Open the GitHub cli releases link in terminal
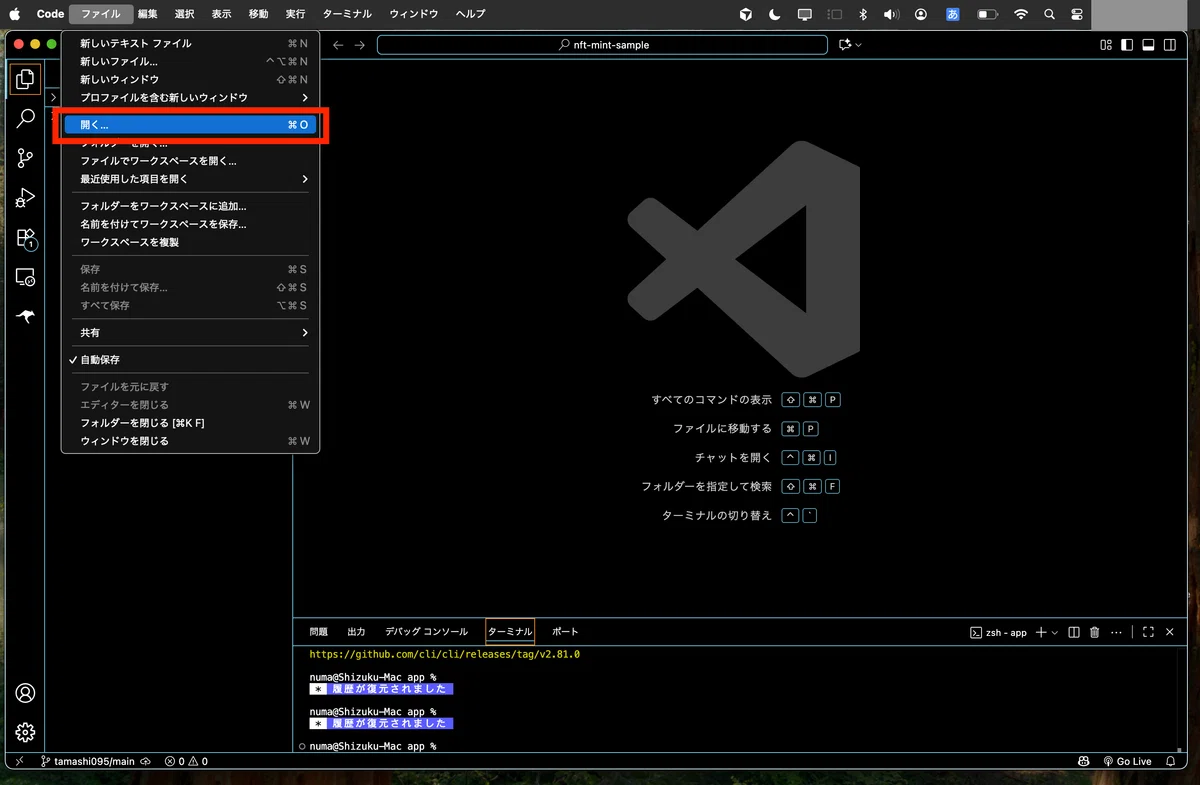1200x785 pixels. (445, 654)
